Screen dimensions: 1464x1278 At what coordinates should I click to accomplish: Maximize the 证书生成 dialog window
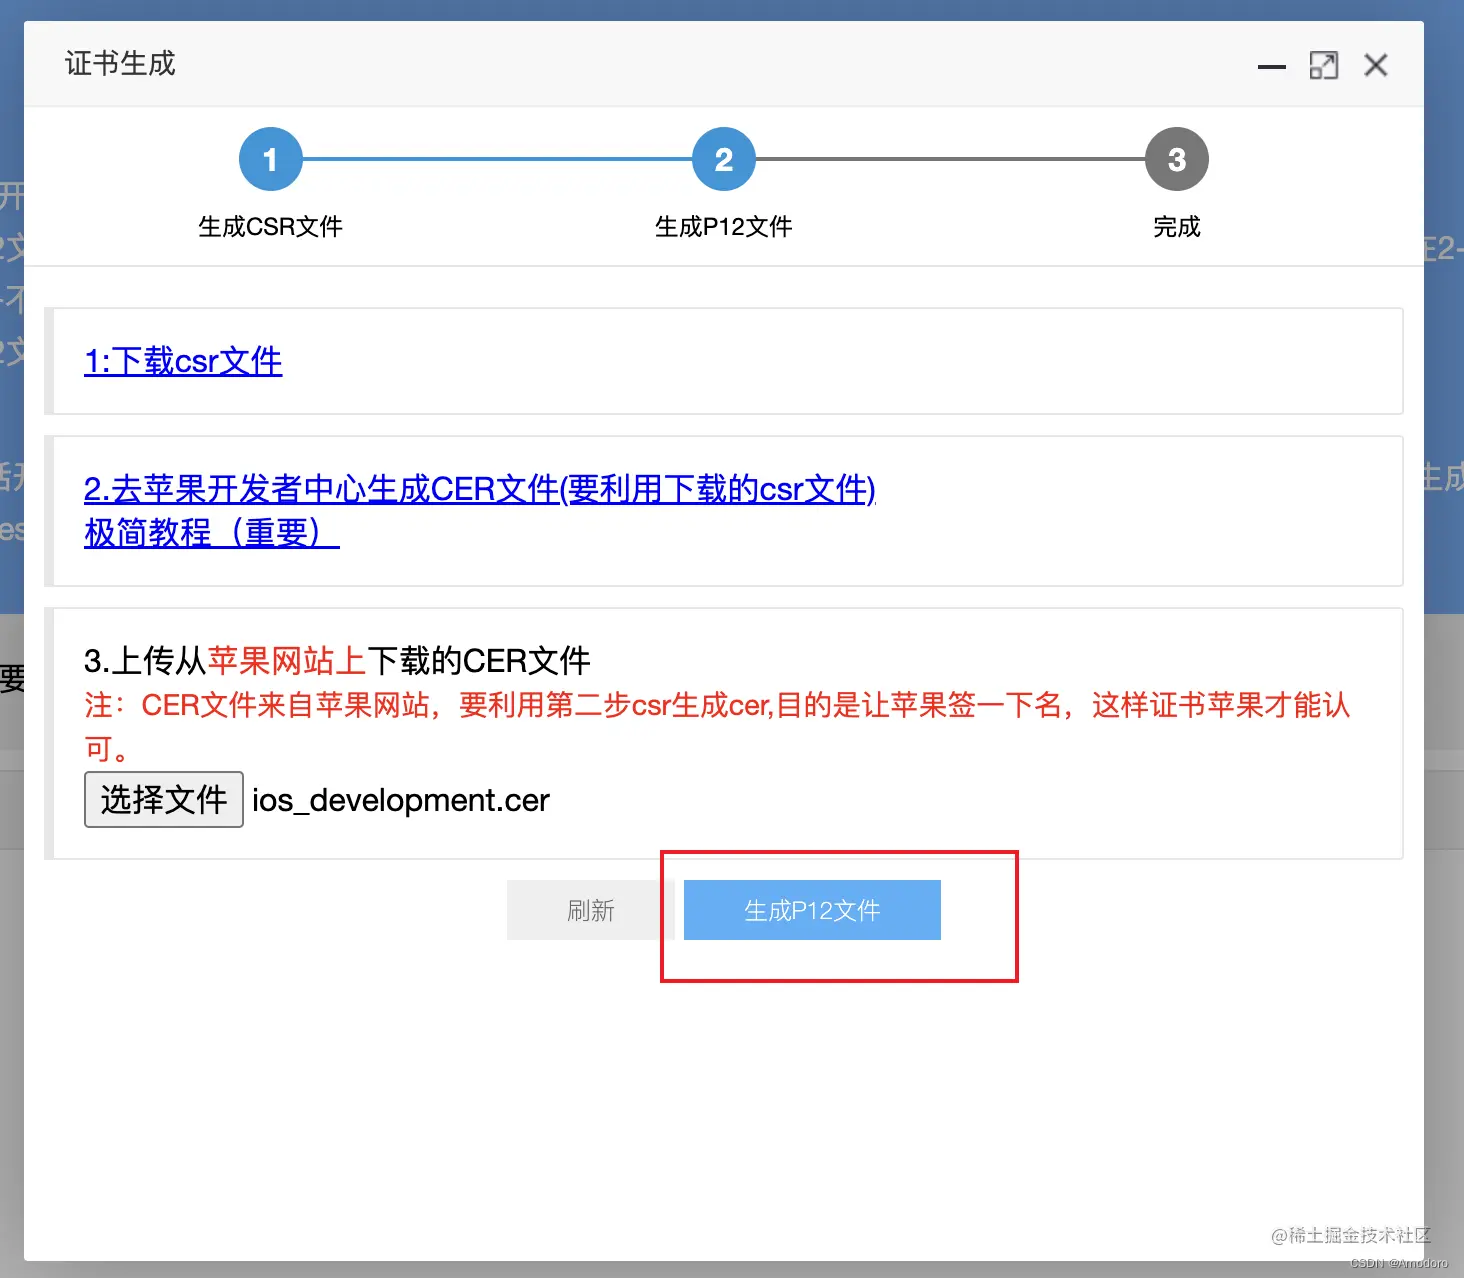[1324, 66]
